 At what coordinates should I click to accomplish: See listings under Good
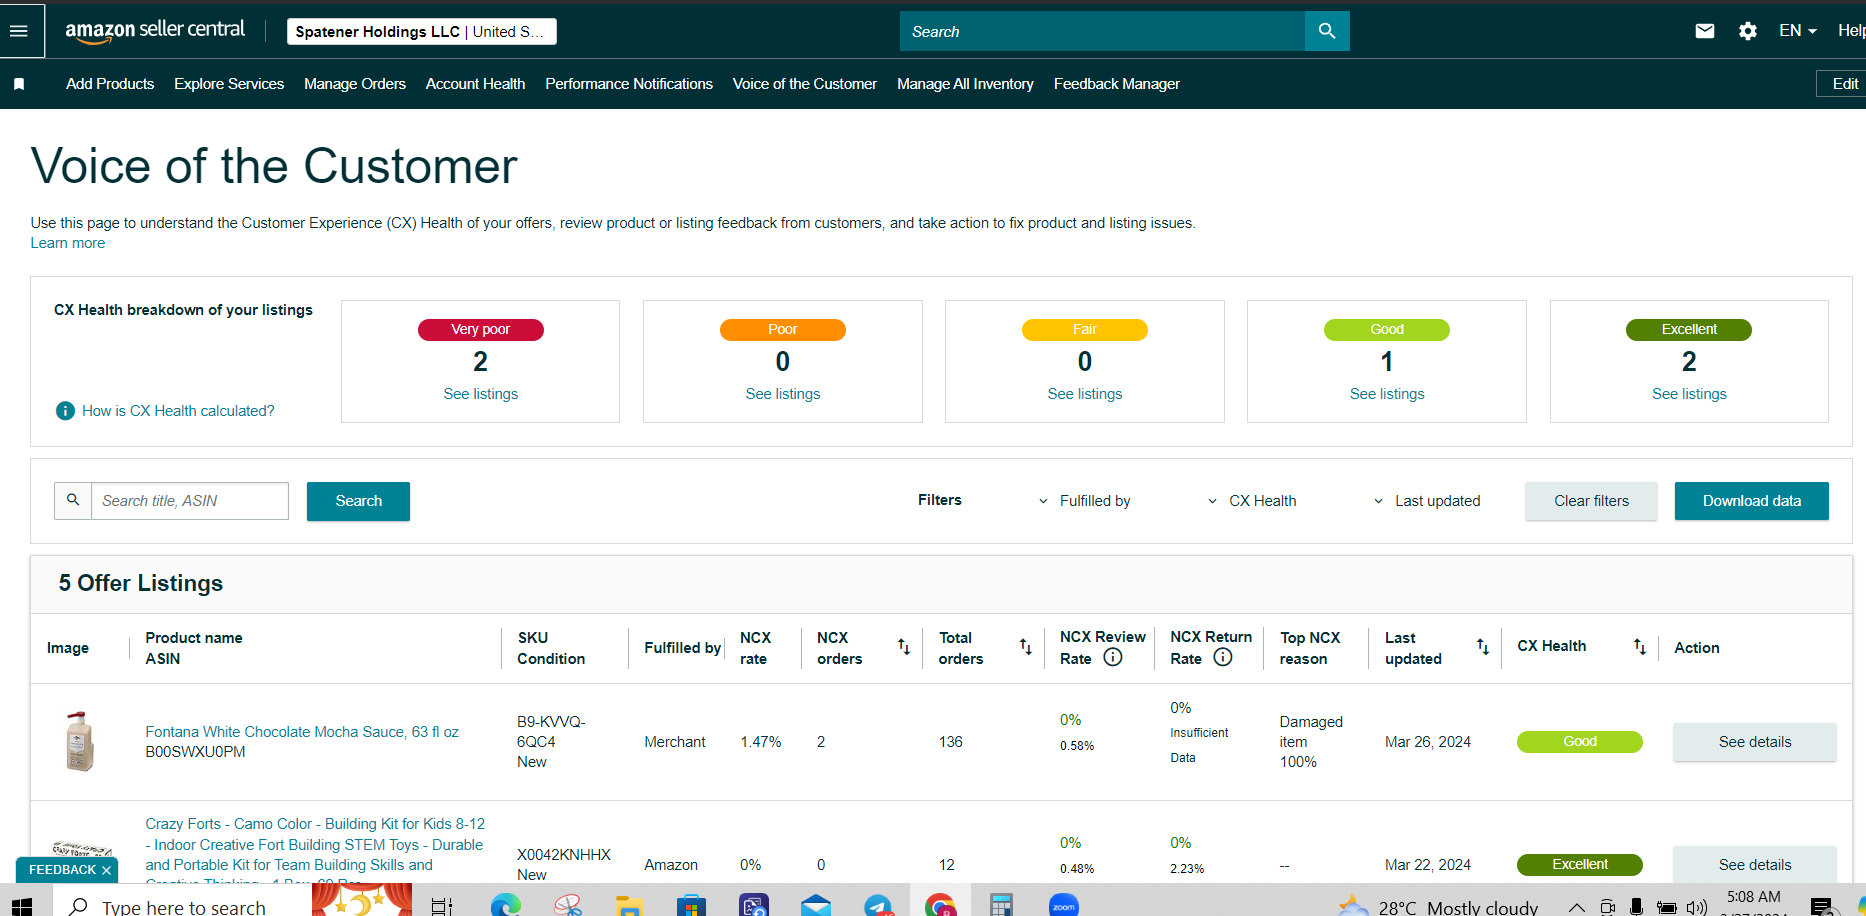(x=1387, y=394)
